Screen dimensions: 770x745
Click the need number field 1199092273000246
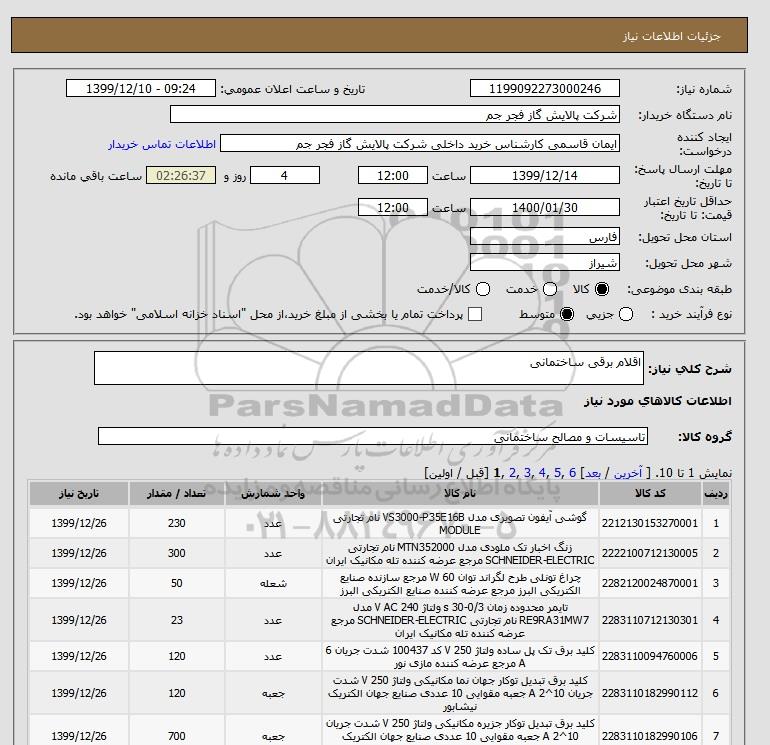[545, 88]
